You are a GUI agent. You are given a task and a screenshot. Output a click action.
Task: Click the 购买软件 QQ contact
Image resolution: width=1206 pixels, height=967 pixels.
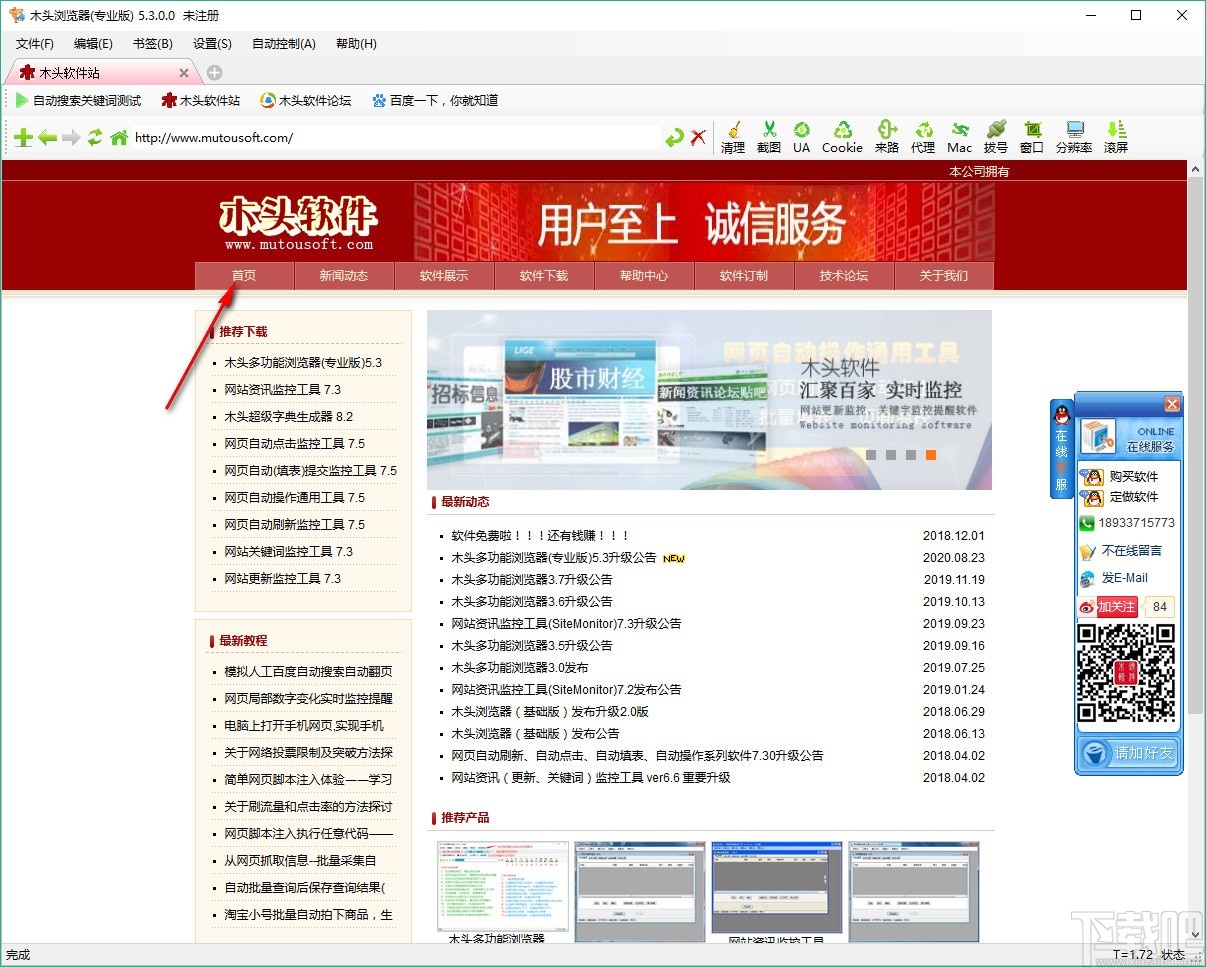(x=1120, y=477)
